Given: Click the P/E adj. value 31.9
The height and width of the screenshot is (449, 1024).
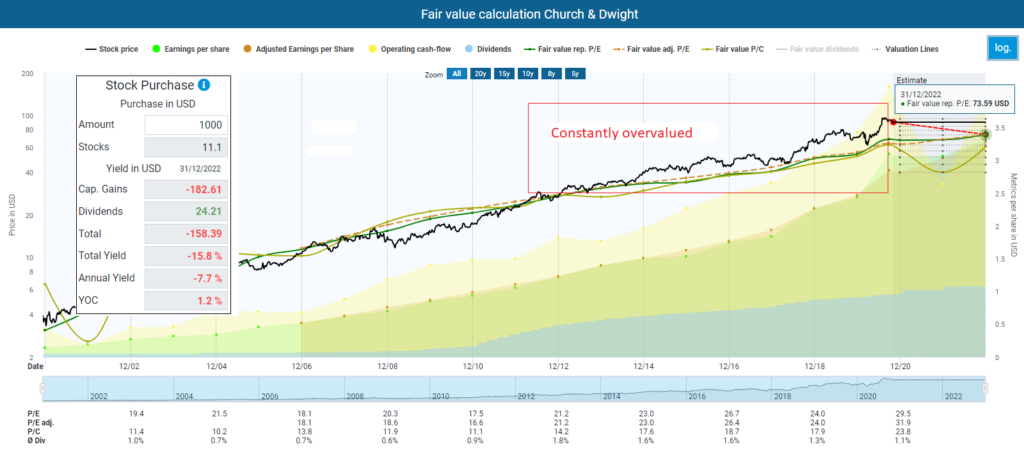Looking at the screenshot, I should [x=901, y=422].
